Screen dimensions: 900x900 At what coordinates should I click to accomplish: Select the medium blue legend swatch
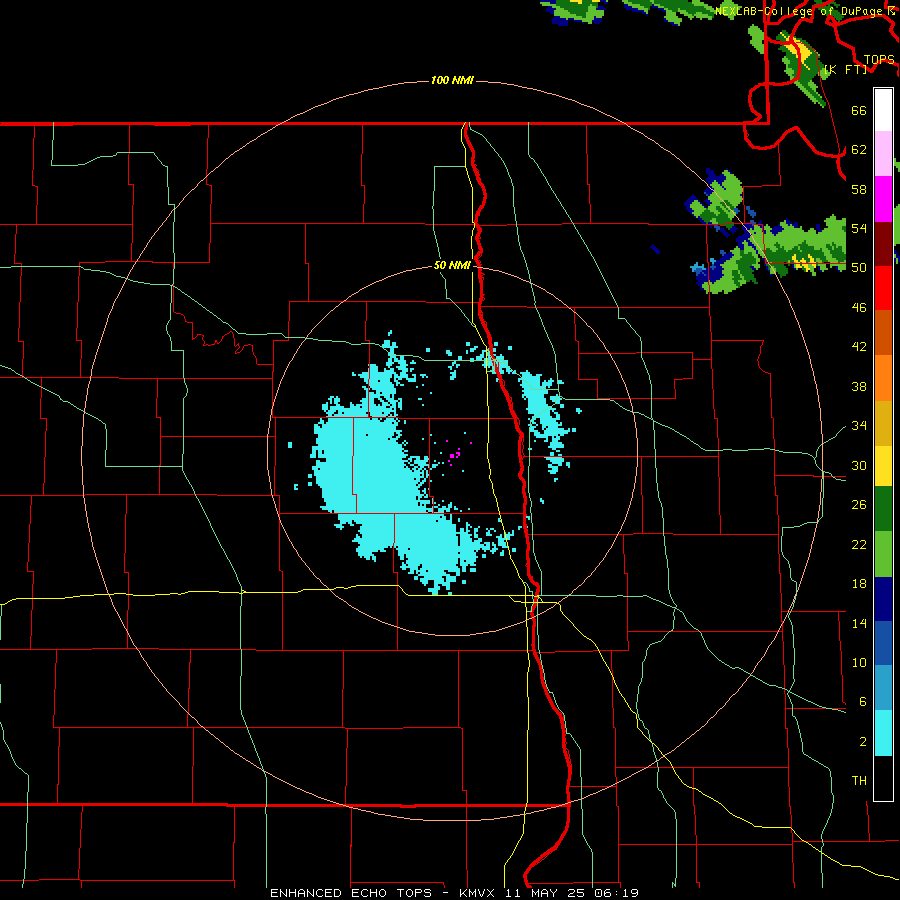(883, 643)
